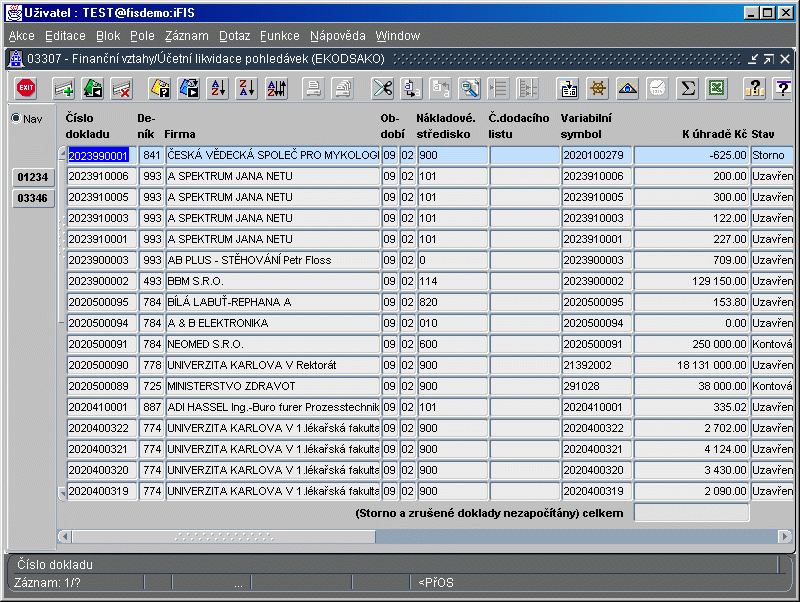Click the insert new record icon
800x602 pixels.
pyautogui.click(x=64, y=89)
